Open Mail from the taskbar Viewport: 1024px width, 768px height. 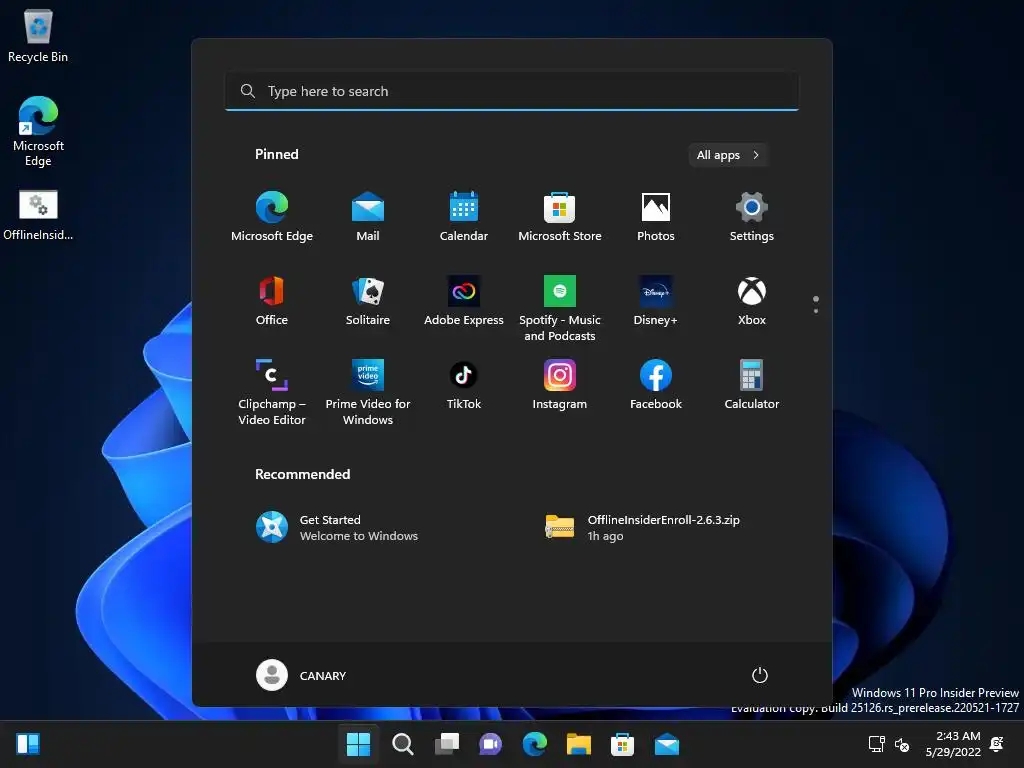pos(667,744)
